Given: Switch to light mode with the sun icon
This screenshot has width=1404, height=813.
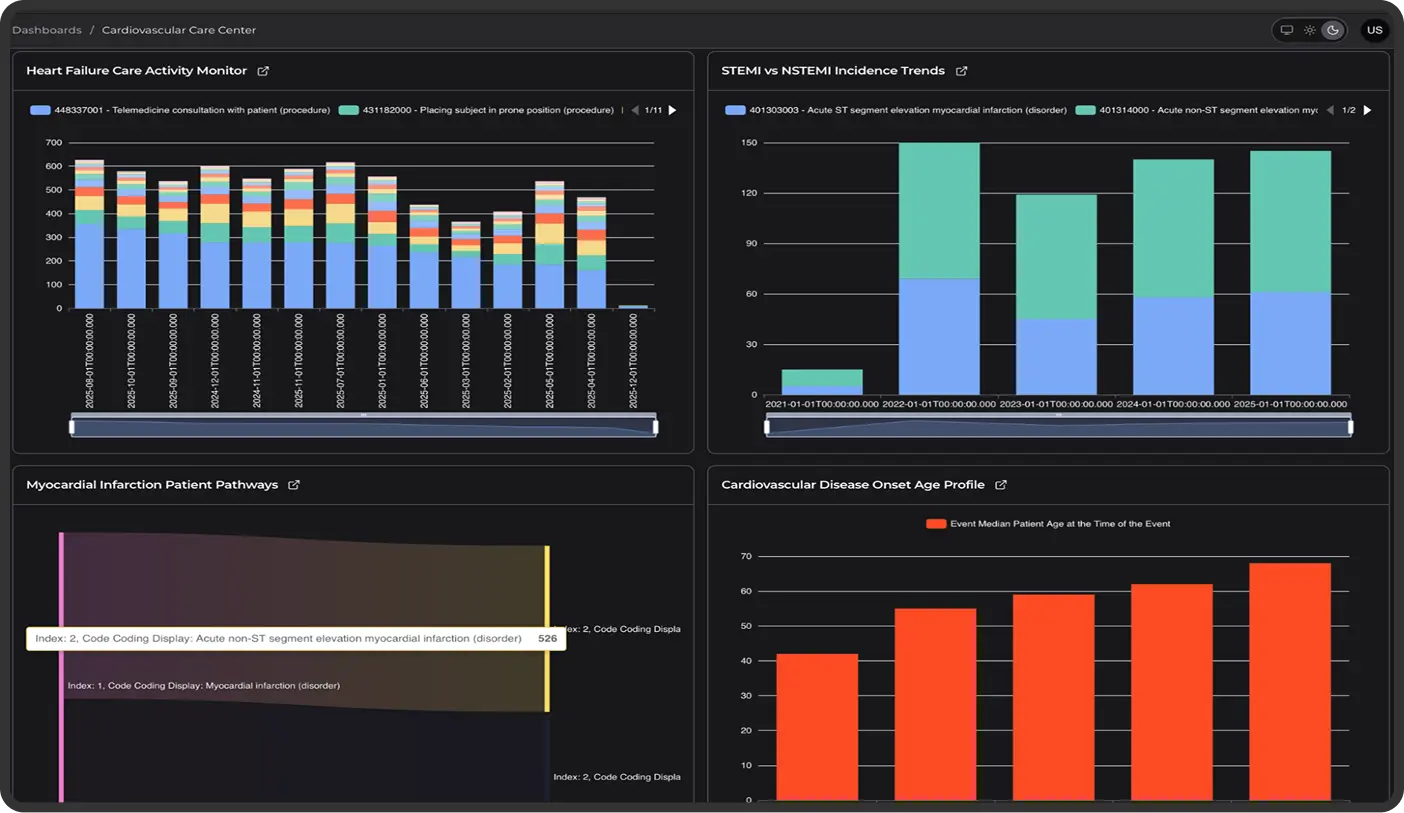Looking at the screenshot, I should tap(1309, 29).
